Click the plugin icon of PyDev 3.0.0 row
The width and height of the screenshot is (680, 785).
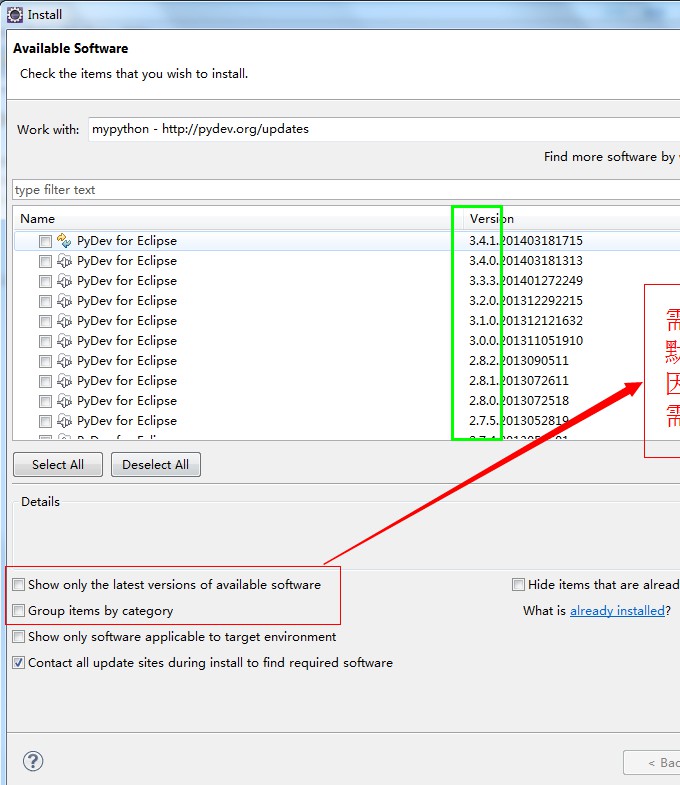point(64,341)
